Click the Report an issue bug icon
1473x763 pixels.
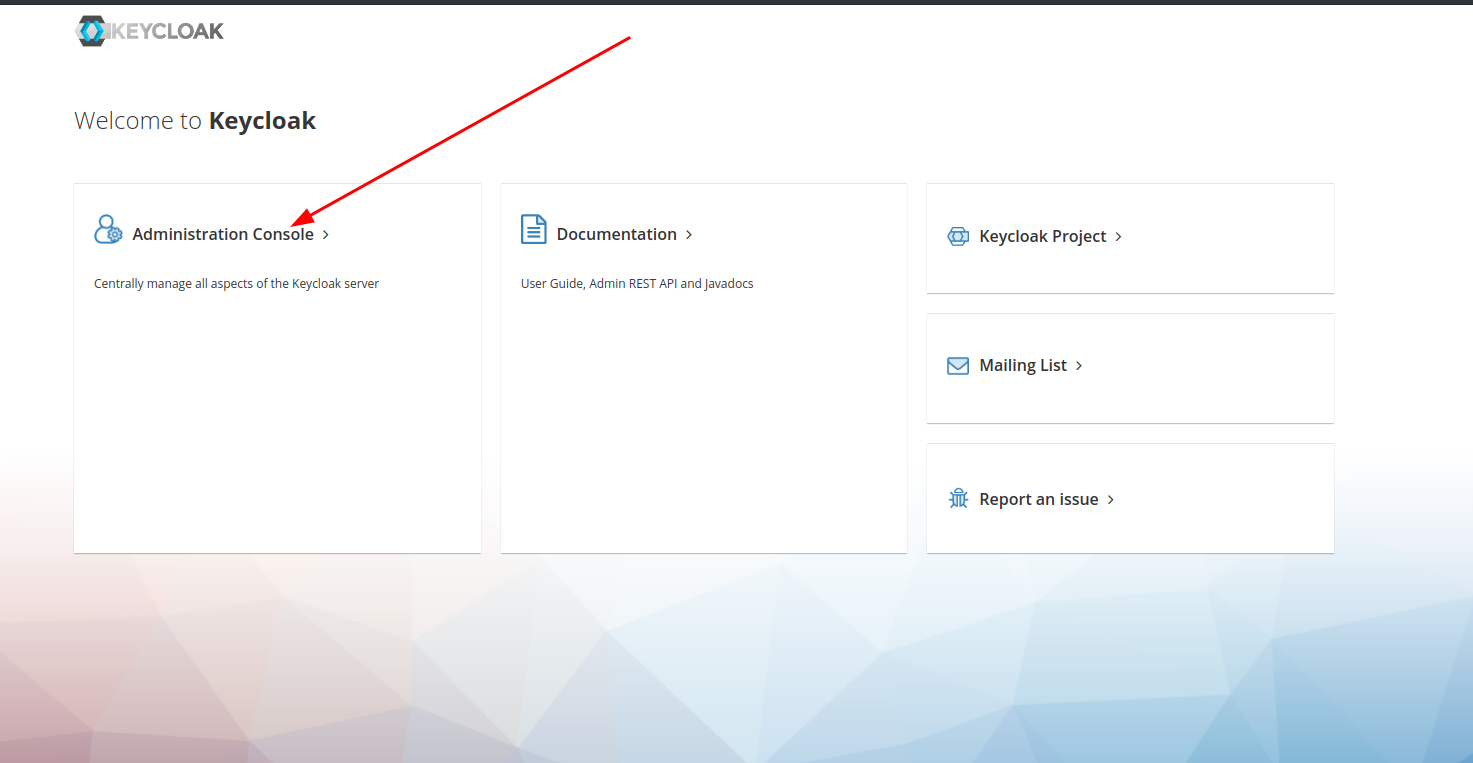pyautogui.click(x=958, y=498)
